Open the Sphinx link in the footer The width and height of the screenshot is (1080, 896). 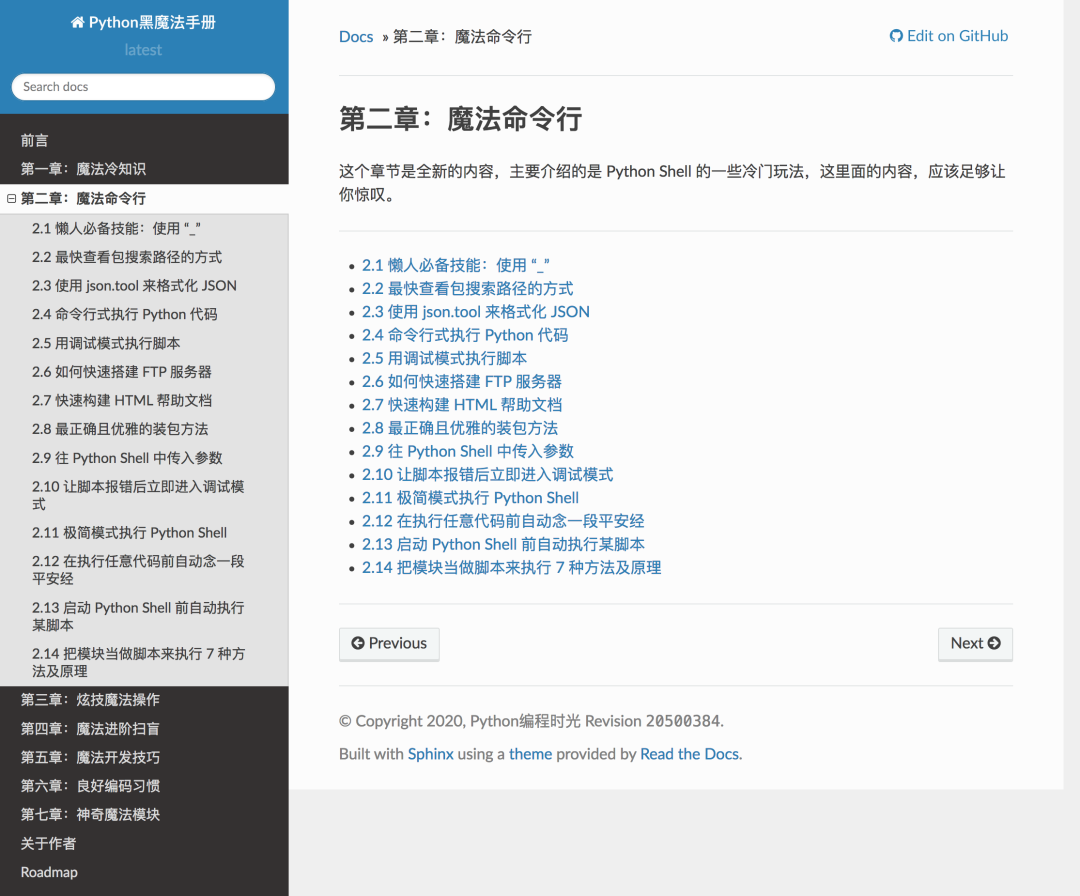(430, 754)
